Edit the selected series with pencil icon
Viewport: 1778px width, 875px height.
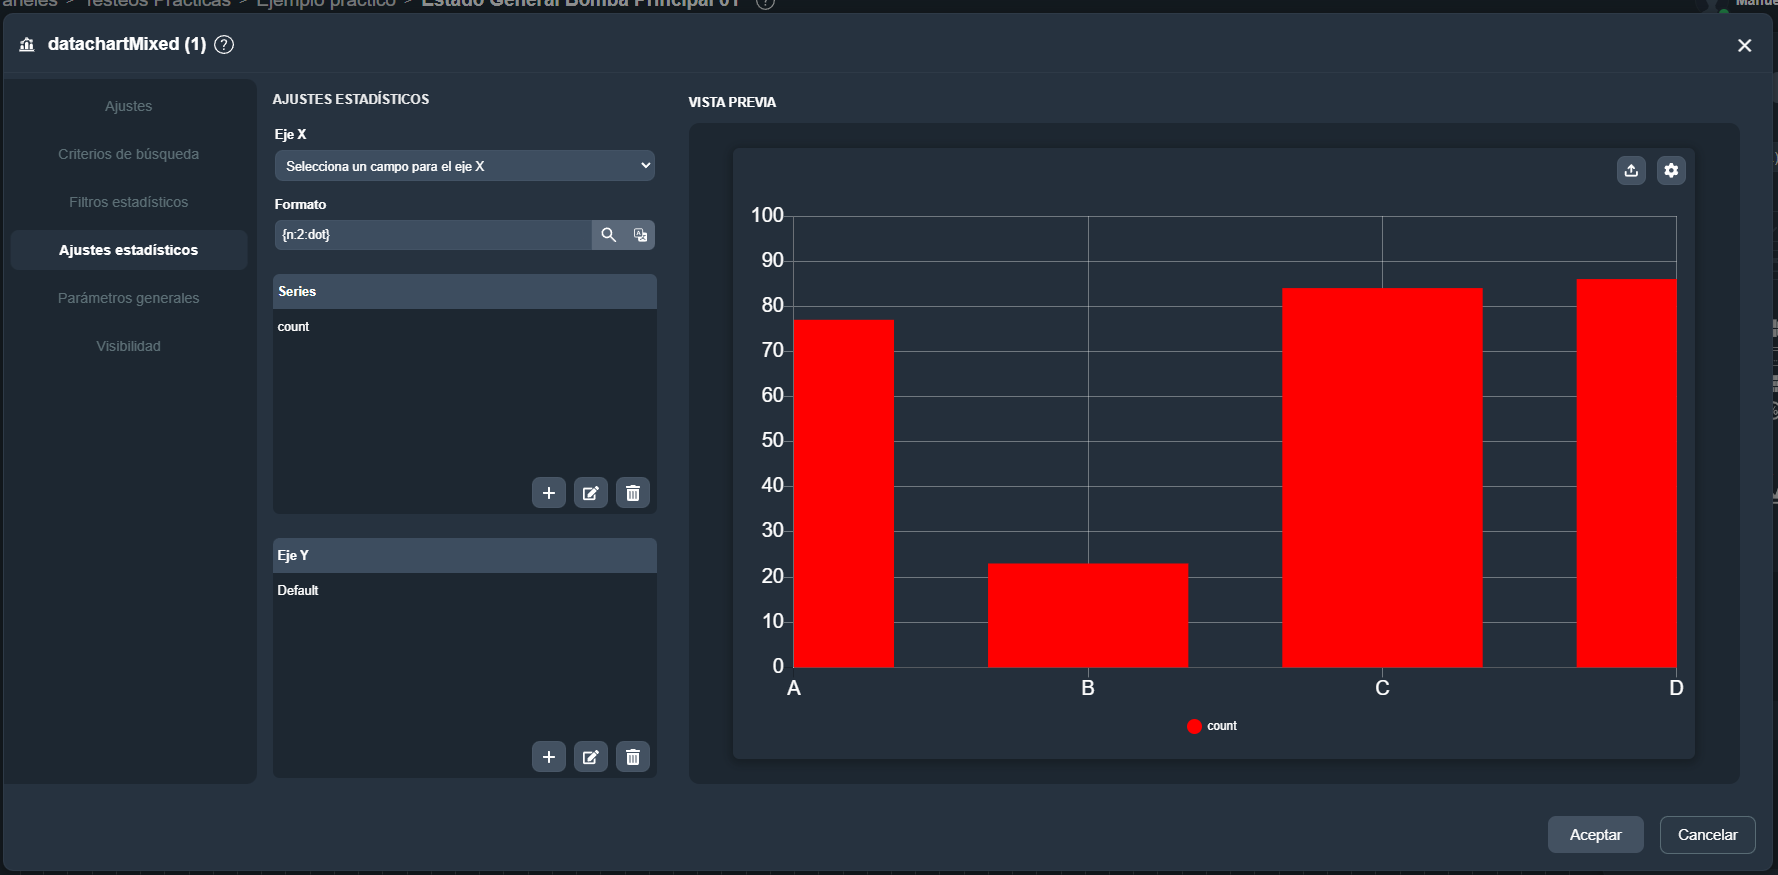(590, 493)
